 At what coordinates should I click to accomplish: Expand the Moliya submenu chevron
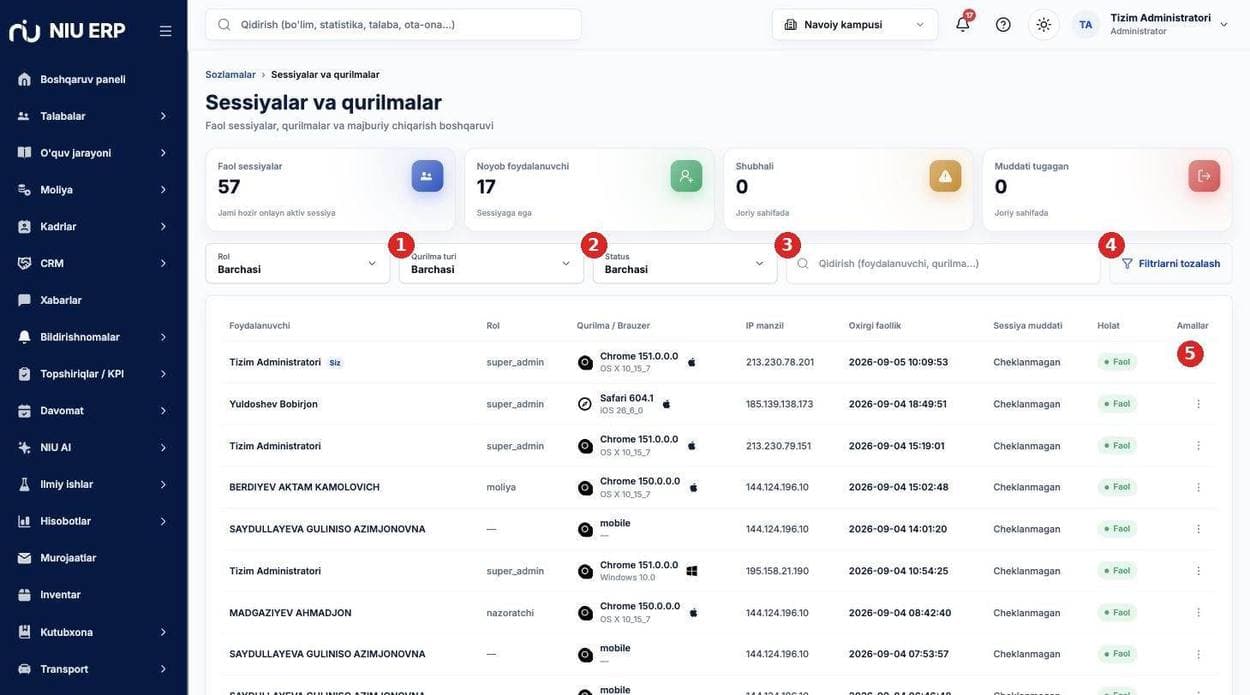[x=163, y=190]
